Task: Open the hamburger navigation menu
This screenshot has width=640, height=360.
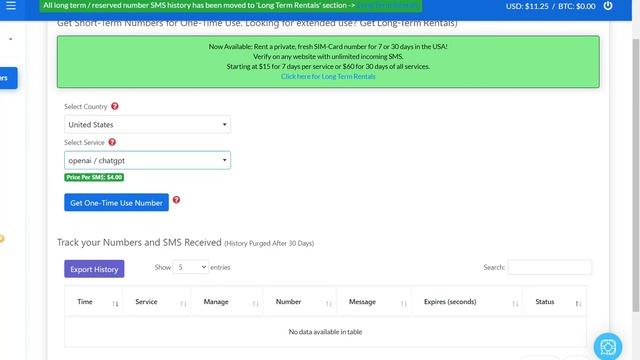Action: click(11, 6)
